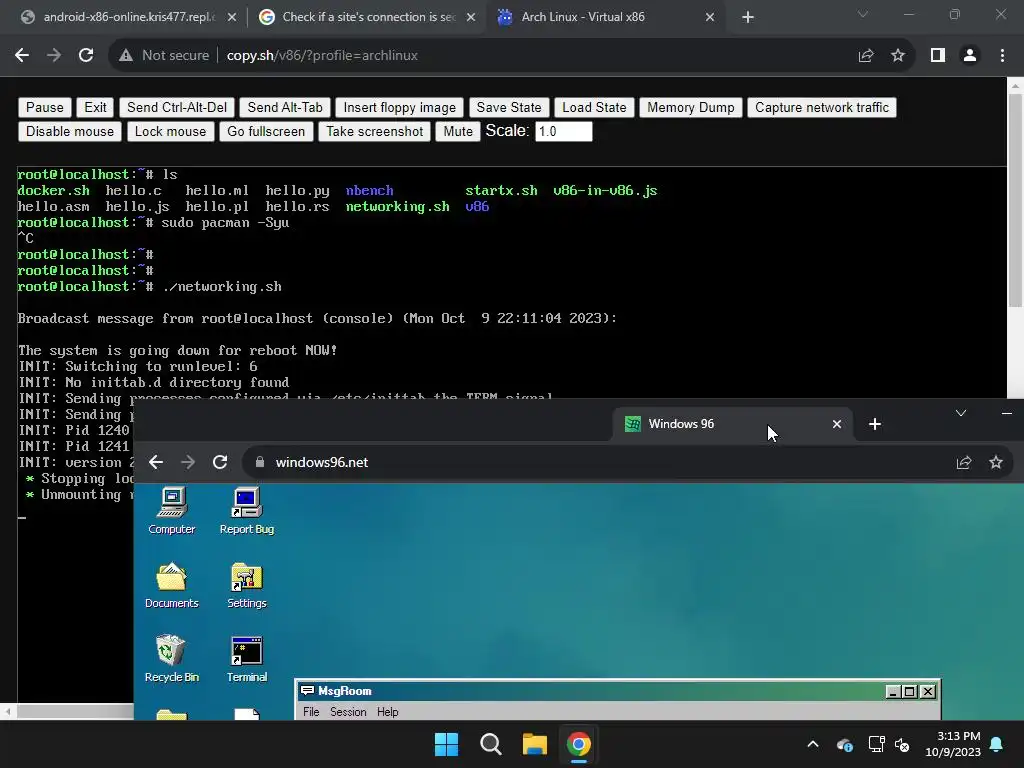
Task: Select the Windows 96 tab
Action: [x=731, y=424]
